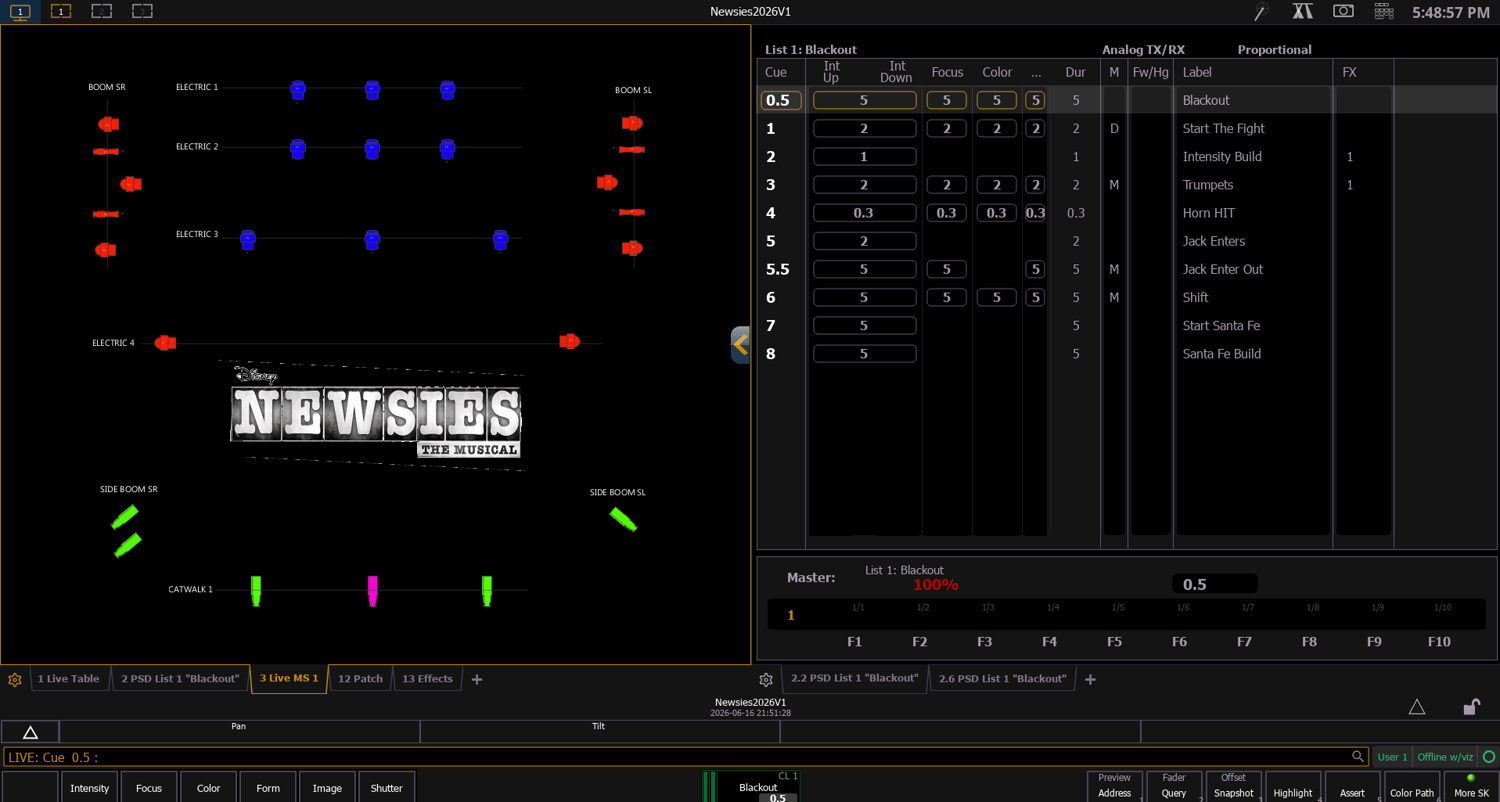
Task: Toggle the padlock lock icon
Action: point(1471,707)
